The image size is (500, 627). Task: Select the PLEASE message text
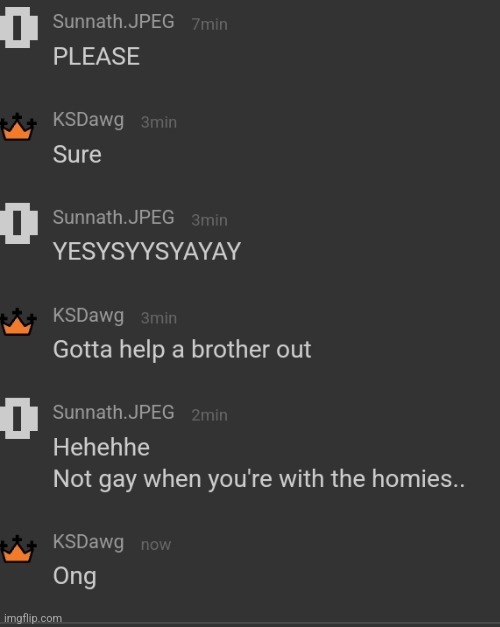pos(96,56)
